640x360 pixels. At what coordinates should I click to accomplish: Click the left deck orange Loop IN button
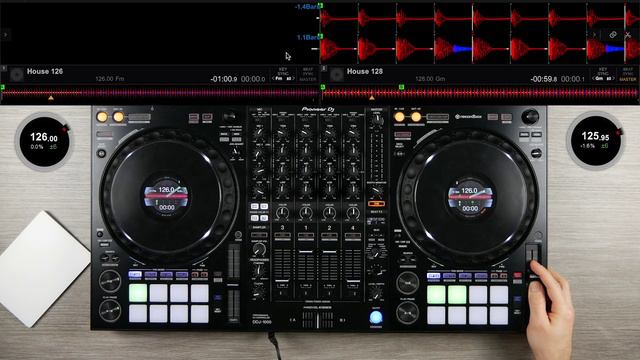click(x=102, y=117)
